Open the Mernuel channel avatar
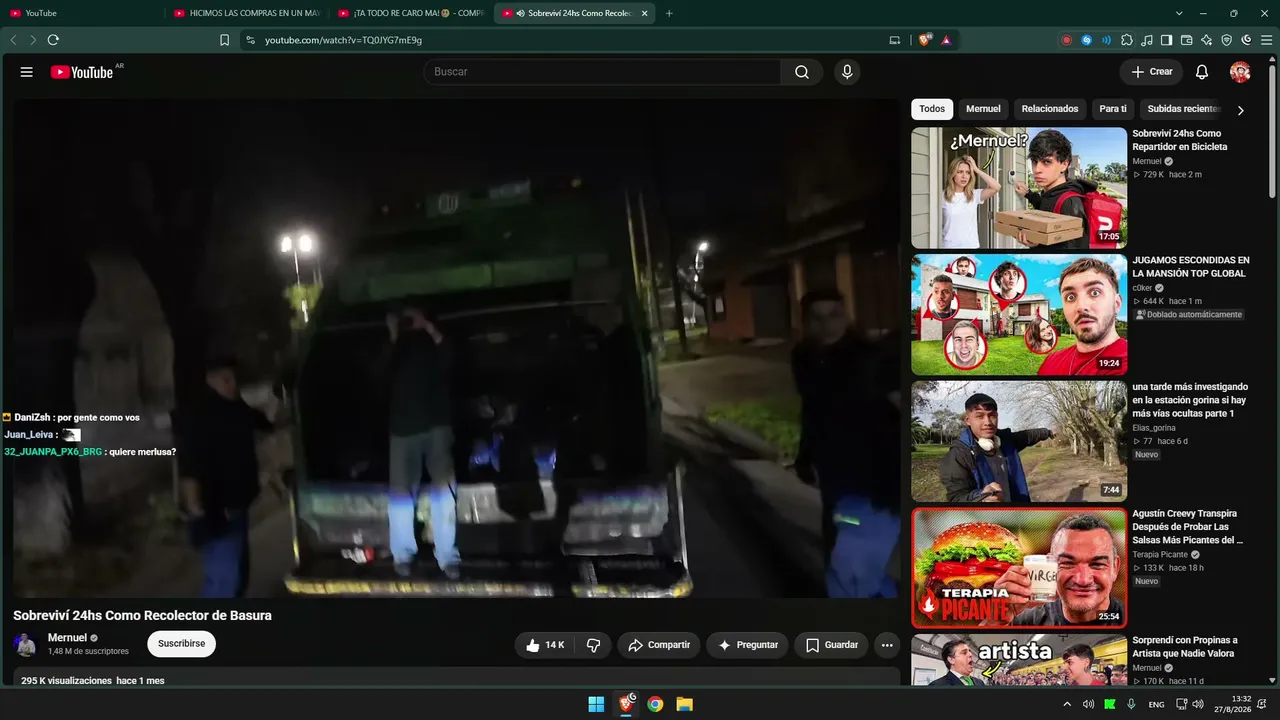 [25, 645]
